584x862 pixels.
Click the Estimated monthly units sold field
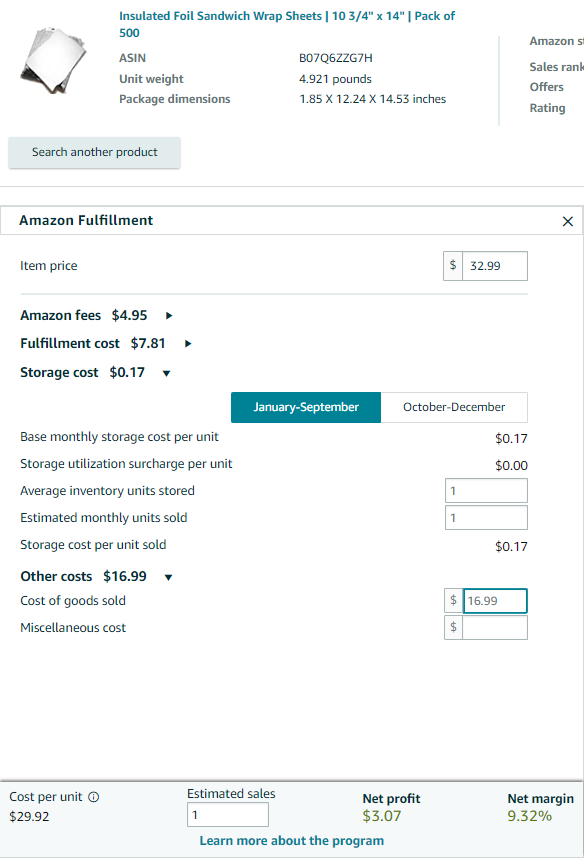[486, 517]
